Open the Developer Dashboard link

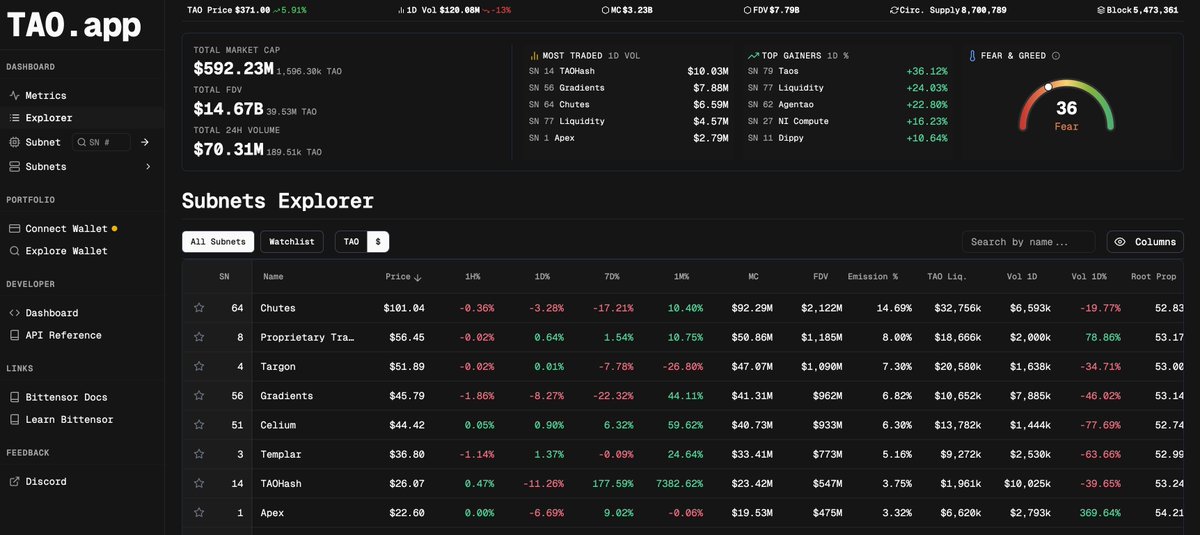[51, 312]
